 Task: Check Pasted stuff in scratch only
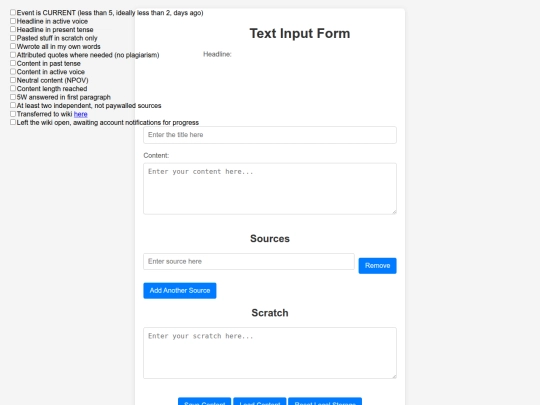tap(13, 38)
